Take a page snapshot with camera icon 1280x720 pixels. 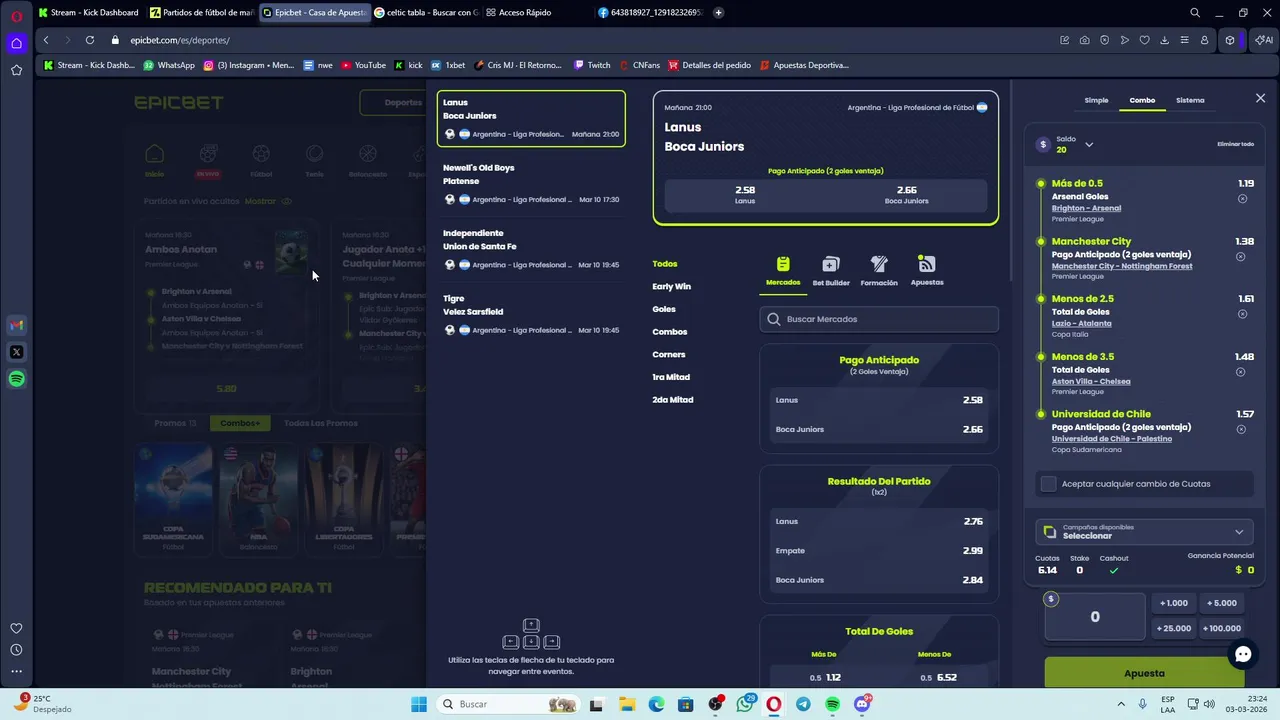[x=1085, y=40]
